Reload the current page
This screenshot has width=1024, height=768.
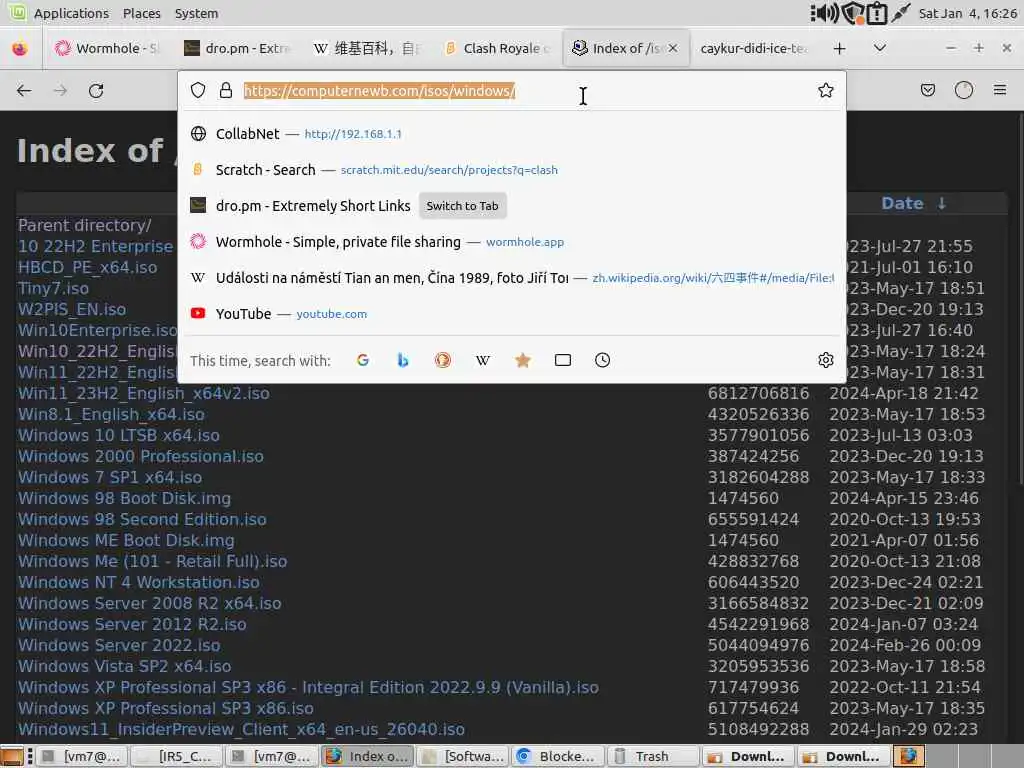pos(96,91)
